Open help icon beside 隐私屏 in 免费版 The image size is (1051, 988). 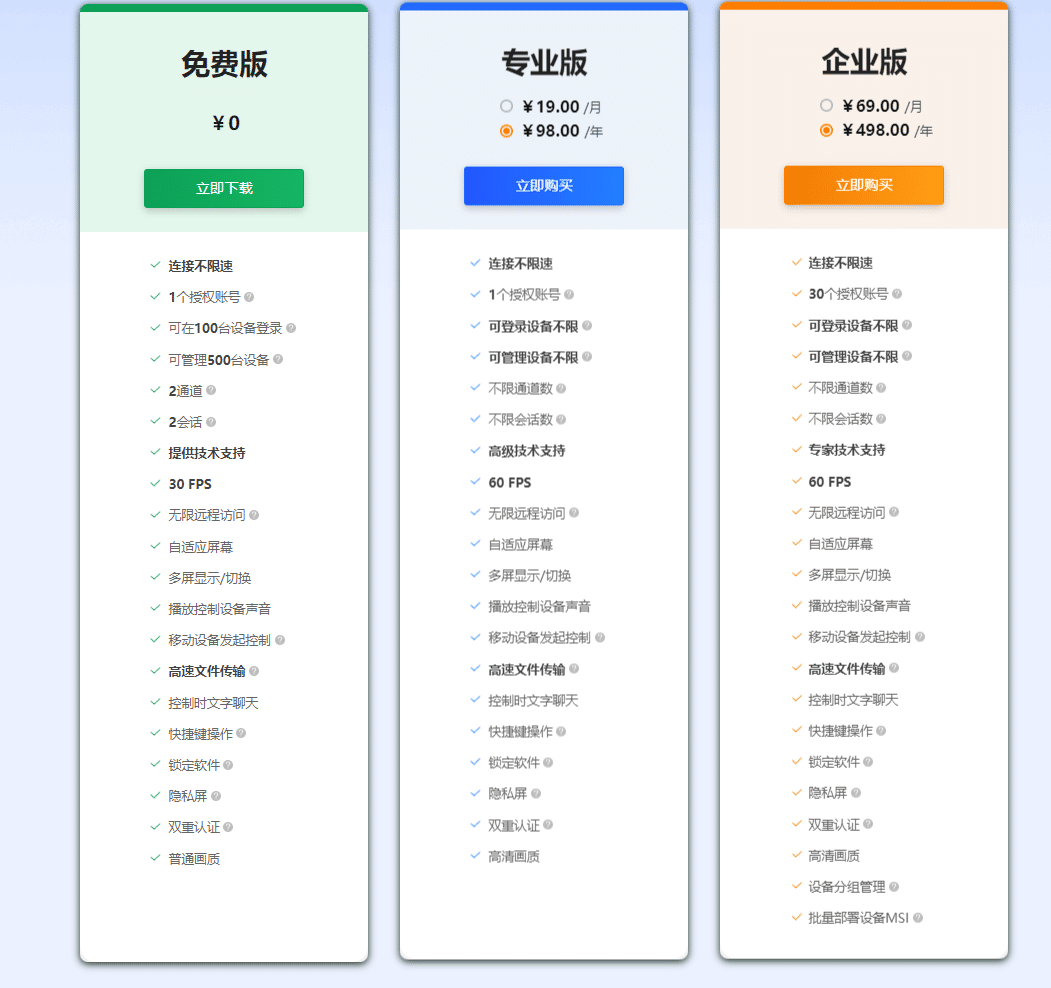[x=216, y=796]
